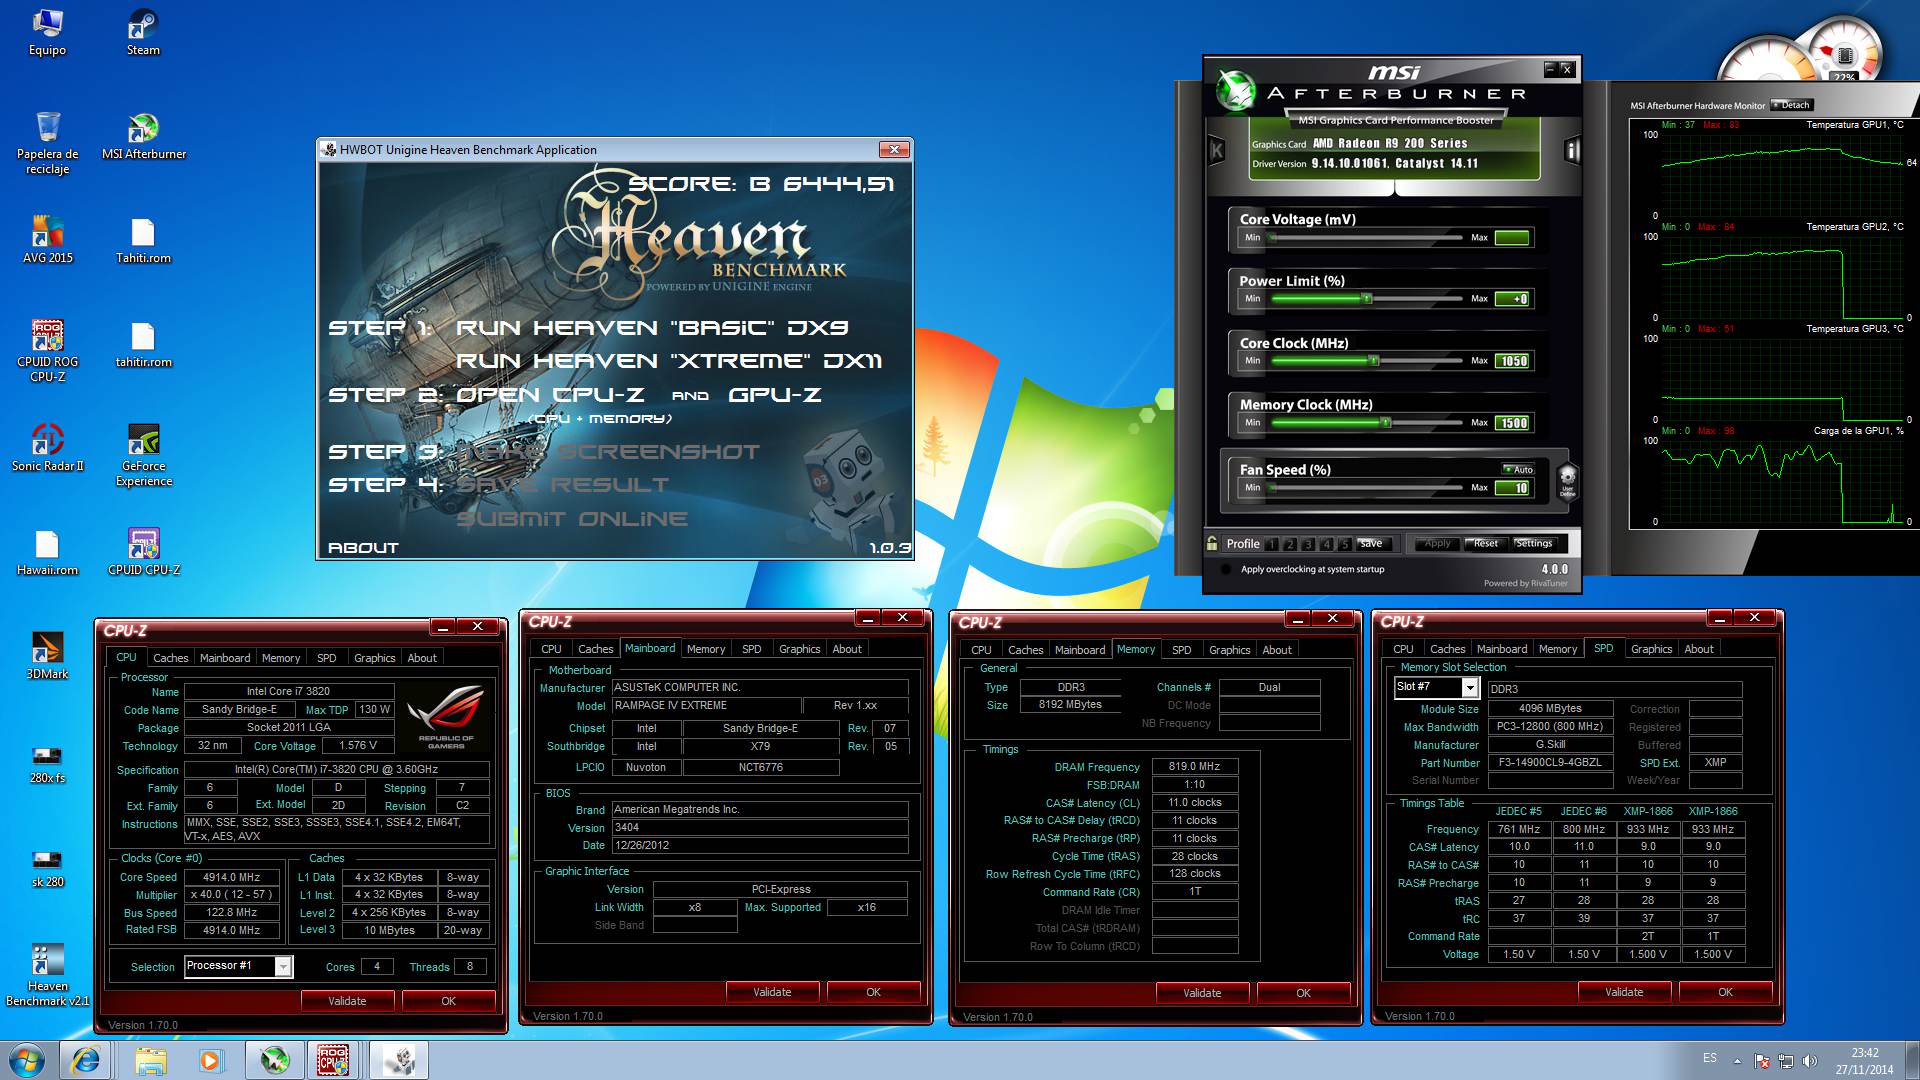The image size is (1920, 1080).
Task: Open the Steam desktop shortcut
Action: 143,33
